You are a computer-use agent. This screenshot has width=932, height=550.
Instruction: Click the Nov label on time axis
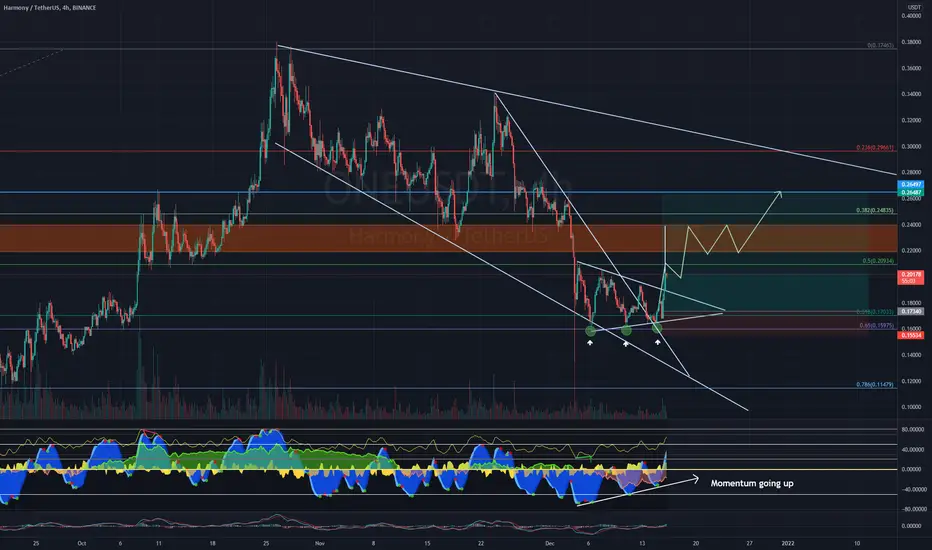coord(320,543)
